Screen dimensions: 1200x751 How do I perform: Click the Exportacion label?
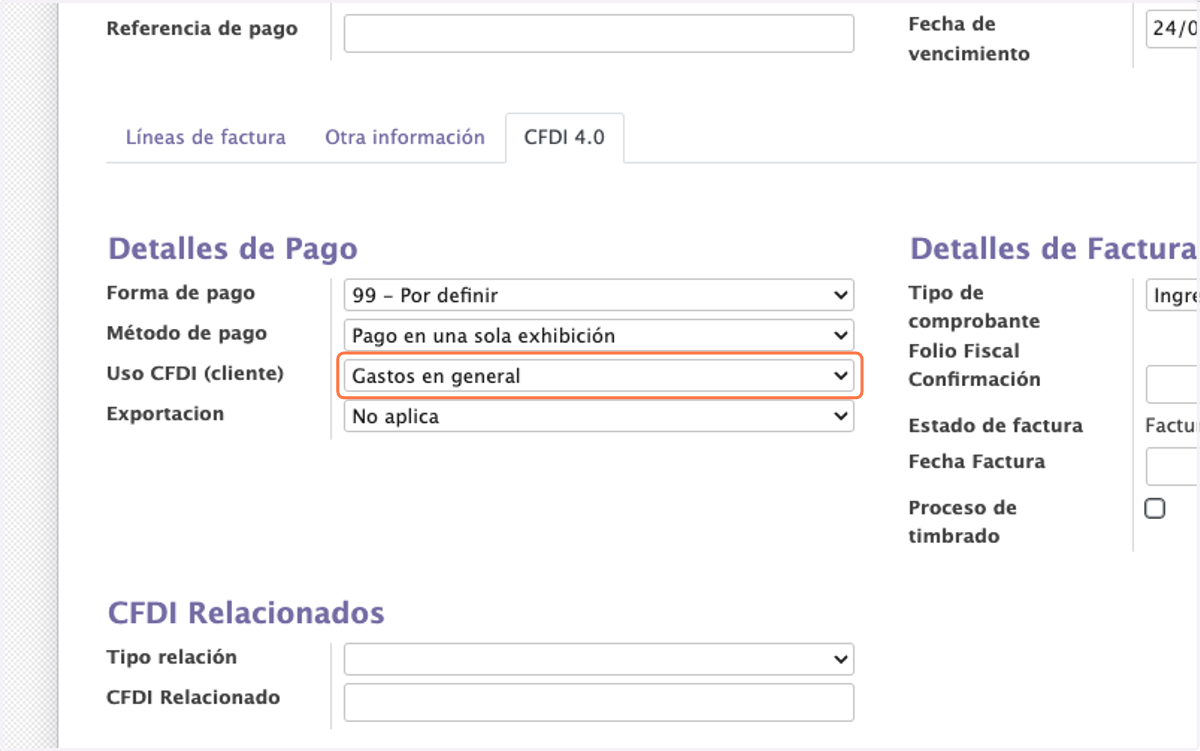coord(165,413)
